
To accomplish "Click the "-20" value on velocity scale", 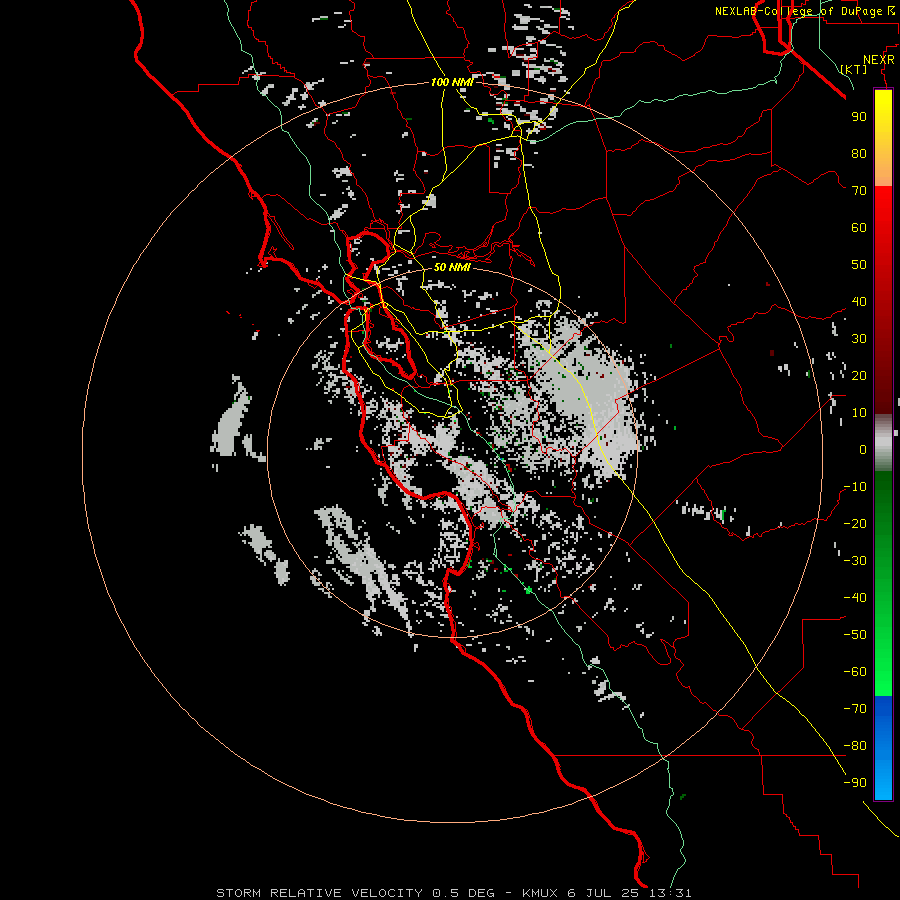I will click(855, 523).
